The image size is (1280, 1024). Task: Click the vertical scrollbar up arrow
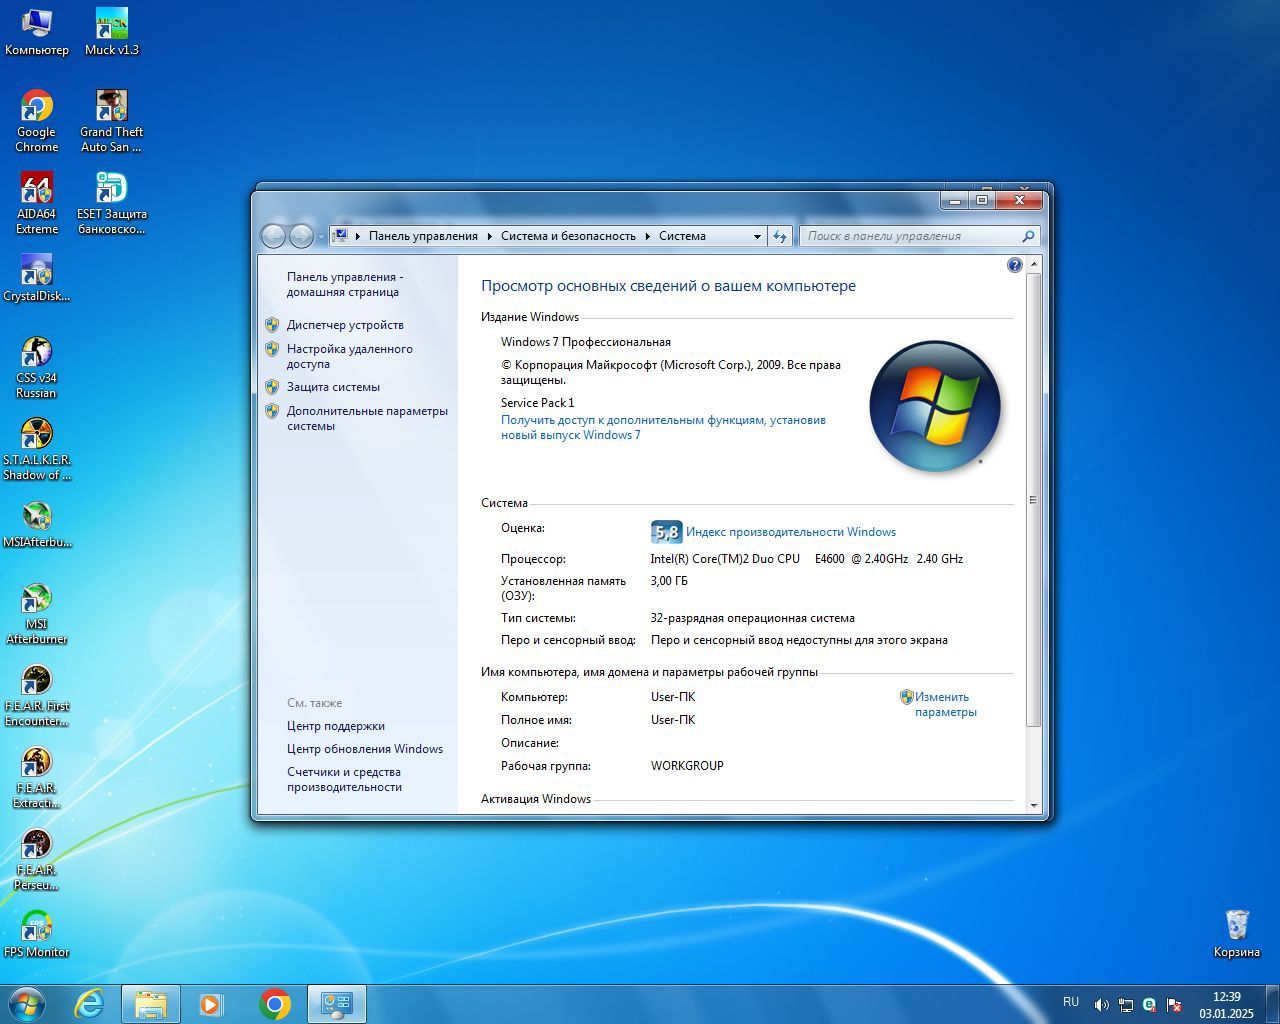click(x=1034, y=263)
